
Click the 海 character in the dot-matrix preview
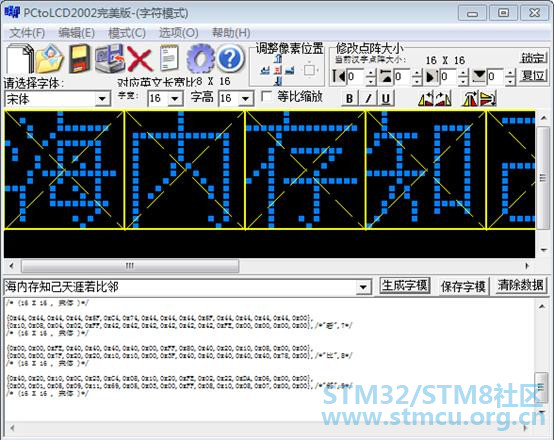[64, 170]
